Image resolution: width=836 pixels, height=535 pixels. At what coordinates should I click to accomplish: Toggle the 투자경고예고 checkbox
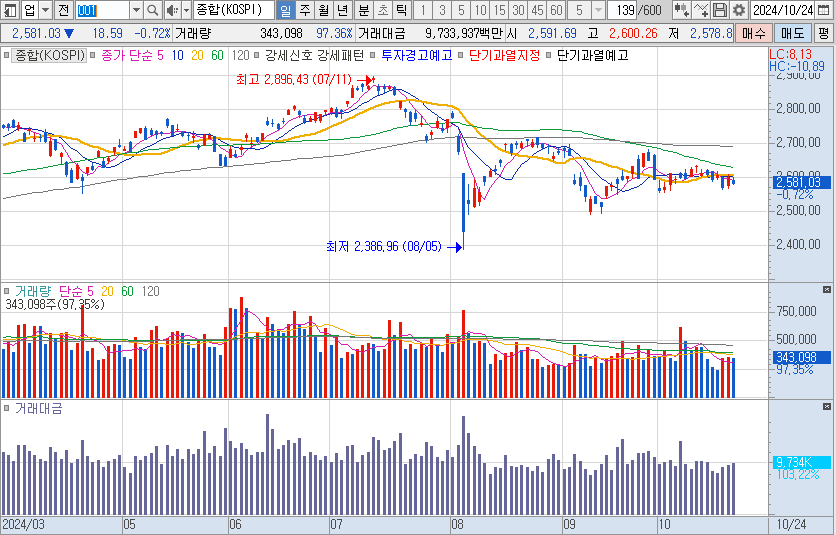point(372,55)
